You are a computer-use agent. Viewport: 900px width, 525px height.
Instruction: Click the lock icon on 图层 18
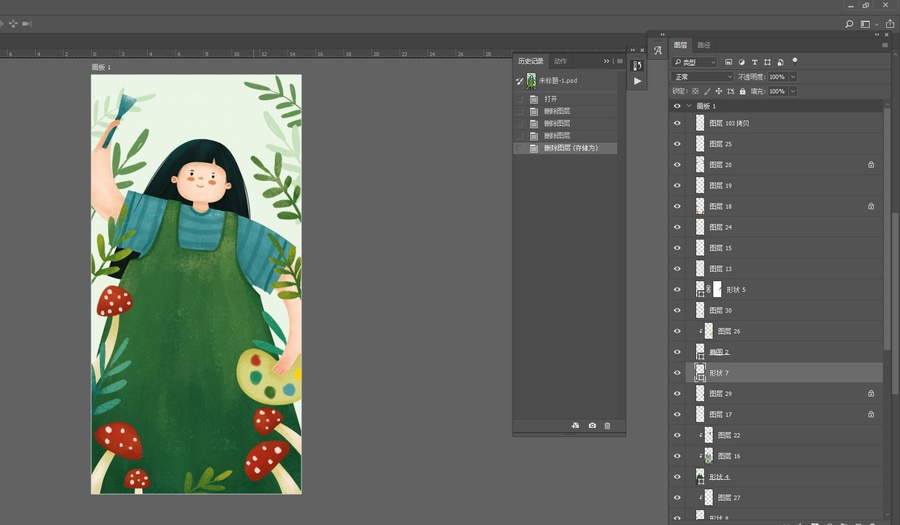(x=871, y=206)
